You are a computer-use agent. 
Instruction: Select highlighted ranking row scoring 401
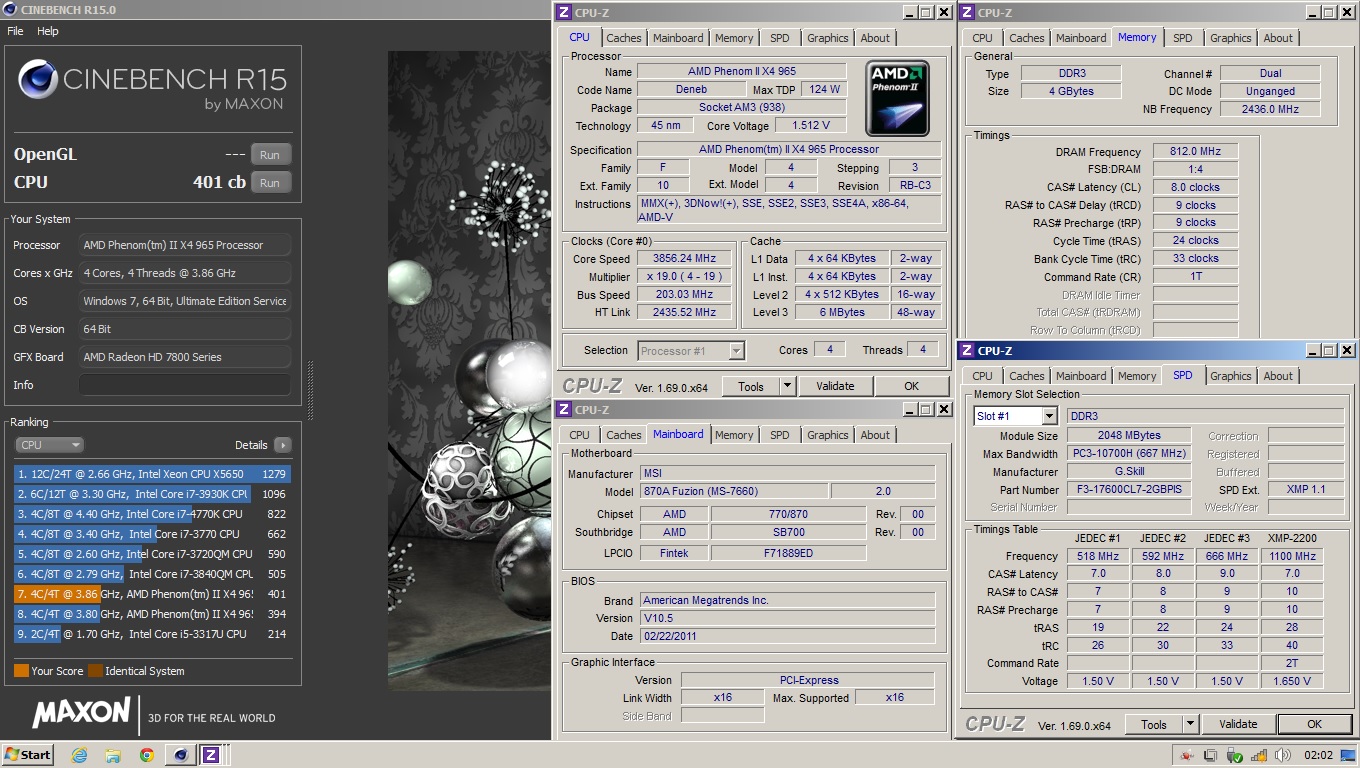(x=152, y=594)
